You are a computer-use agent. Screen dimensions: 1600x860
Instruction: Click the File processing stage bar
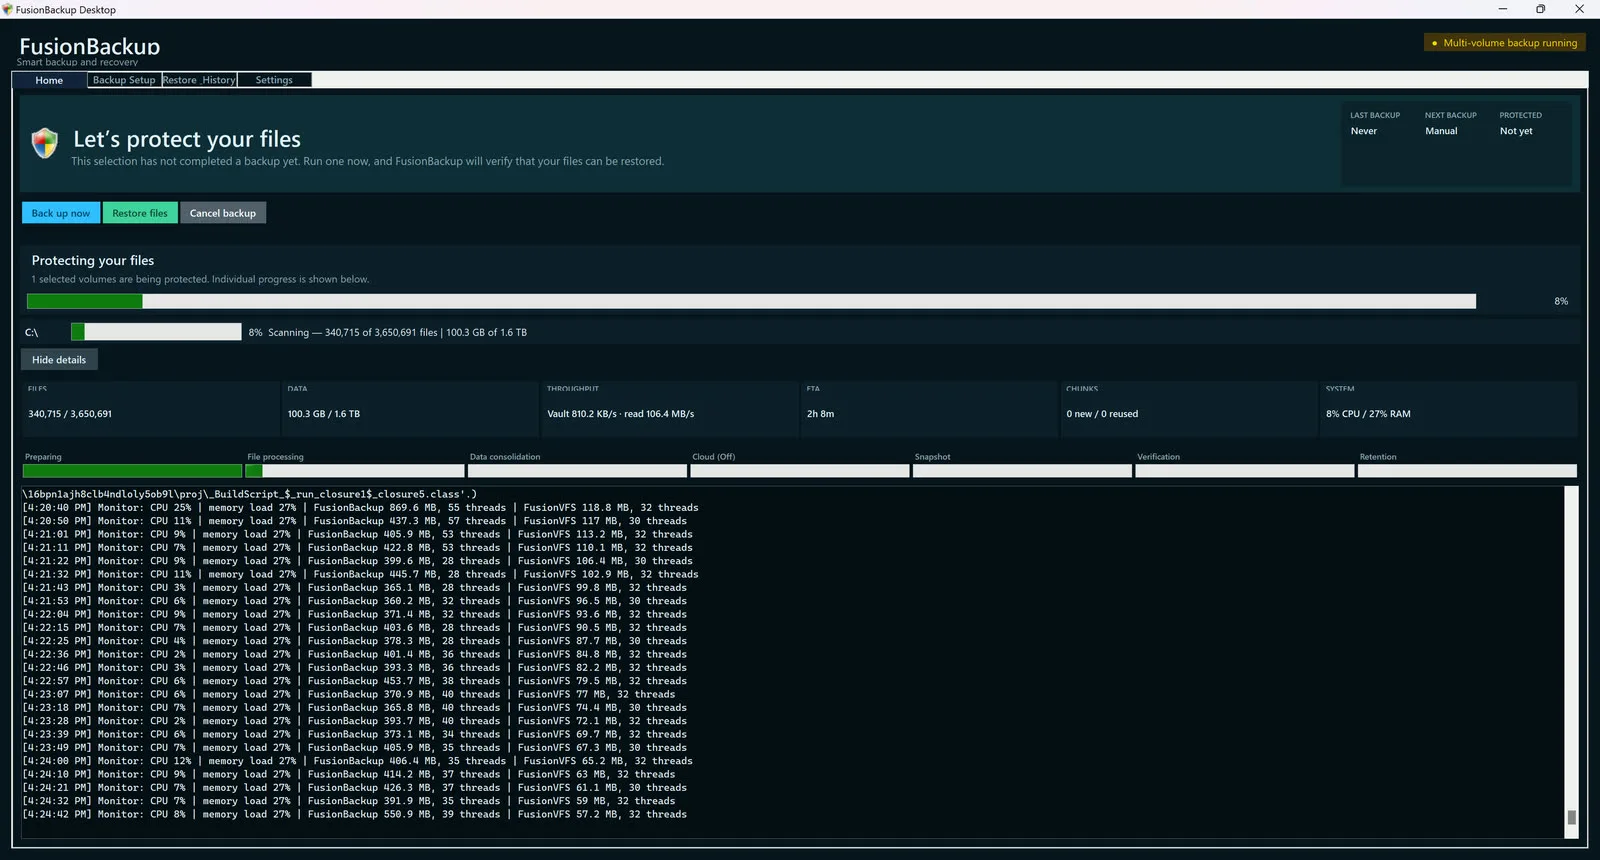point(355,471)
